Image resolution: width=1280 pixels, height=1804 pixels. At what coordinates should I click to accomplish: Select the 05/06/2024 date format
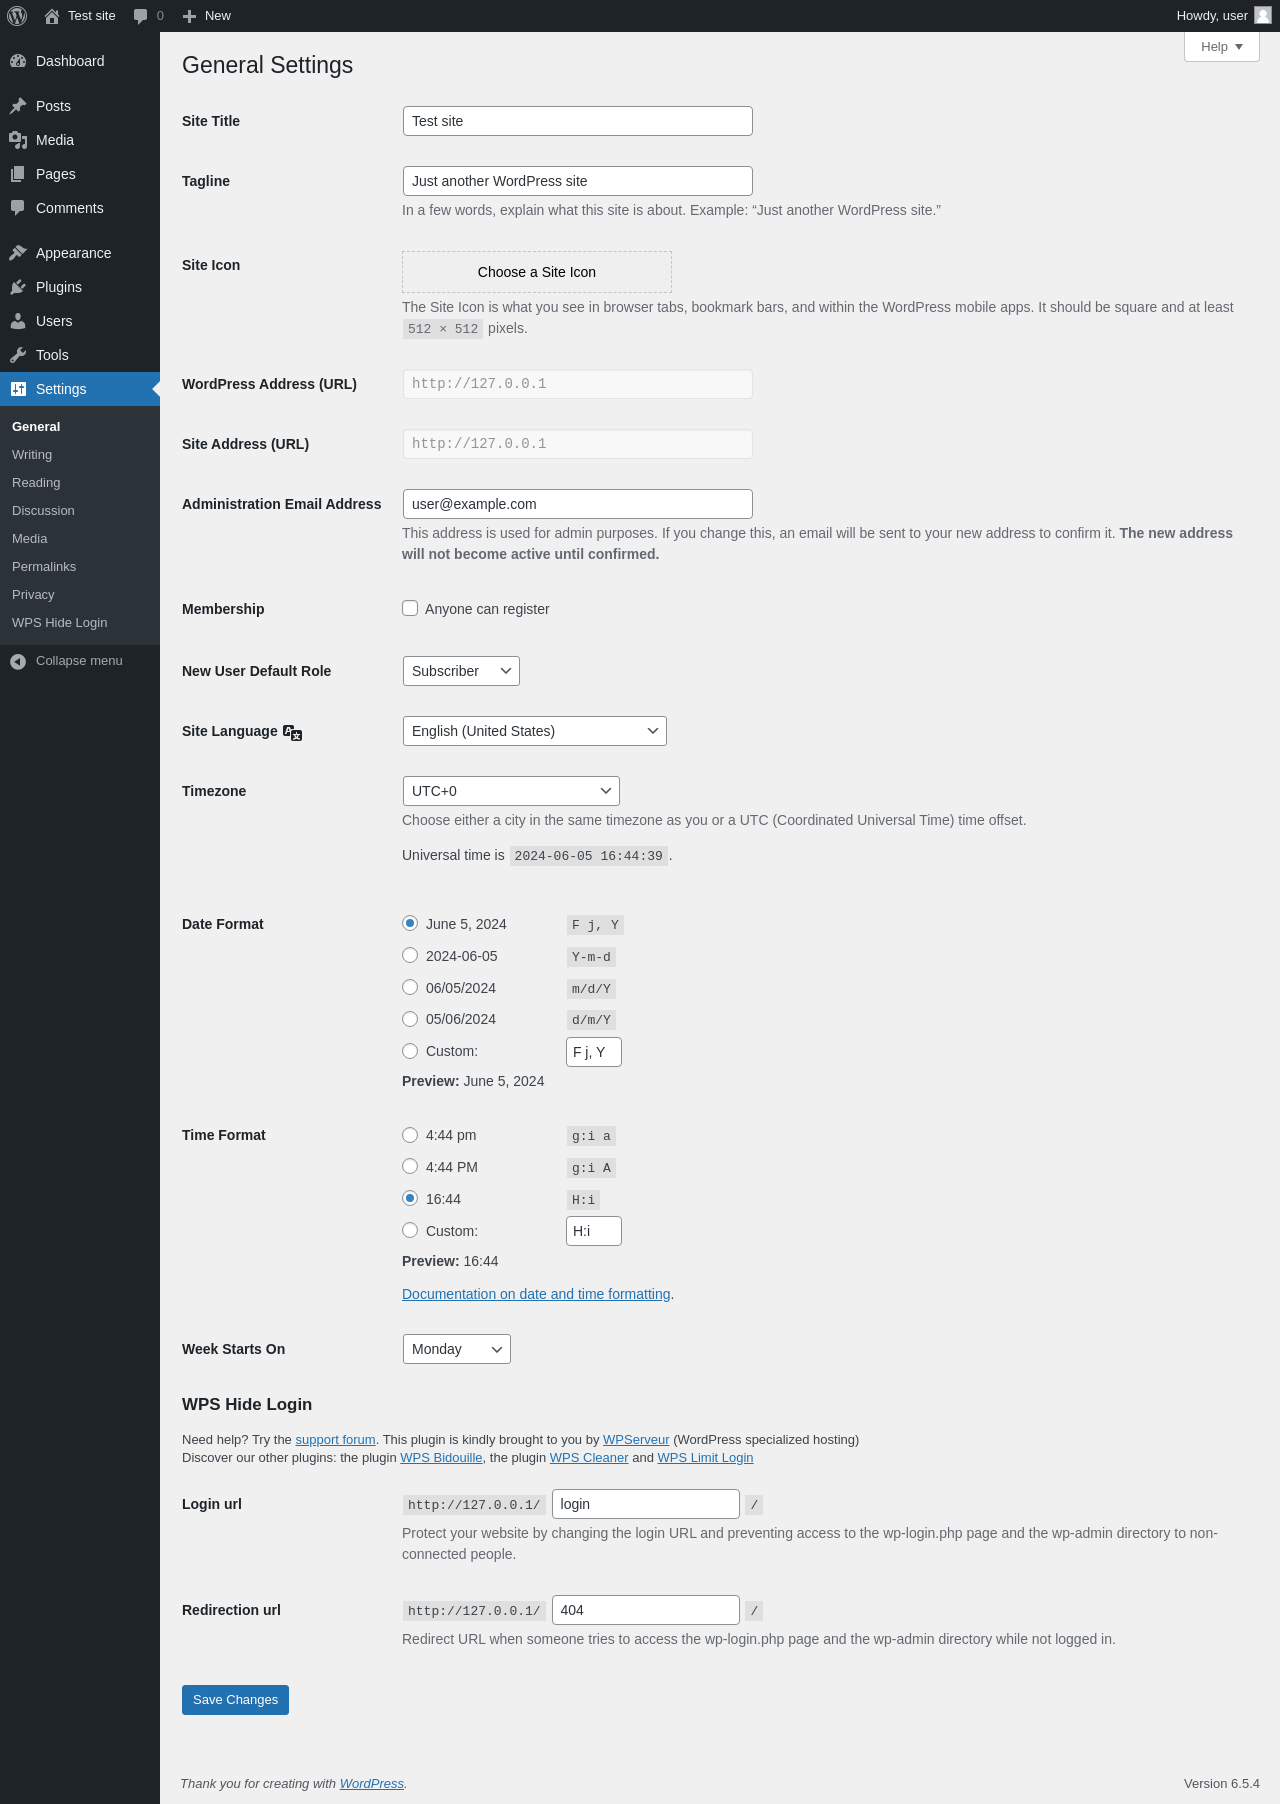(x=410, y=1019)
